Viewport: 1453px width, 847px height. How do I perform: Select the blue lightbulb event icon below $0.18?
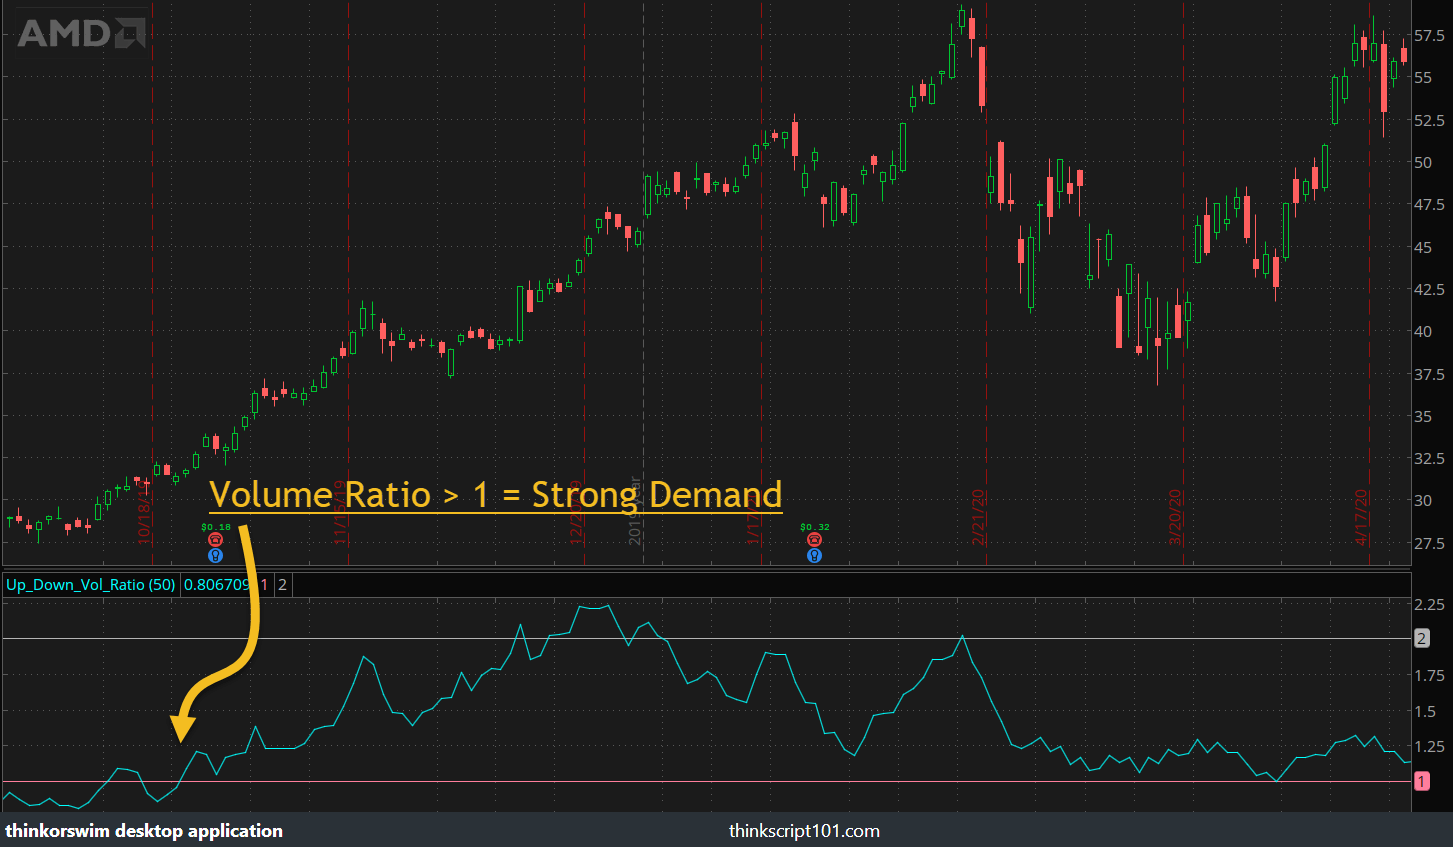215,556
